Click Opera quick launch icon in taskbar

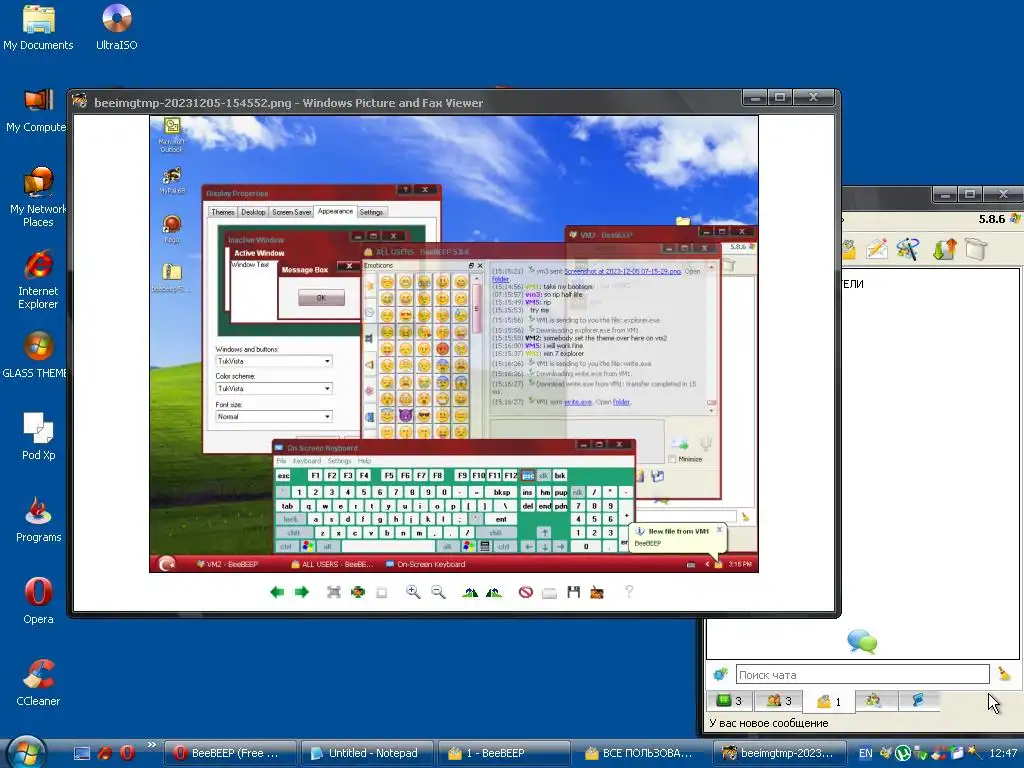[x=127, y=753]
